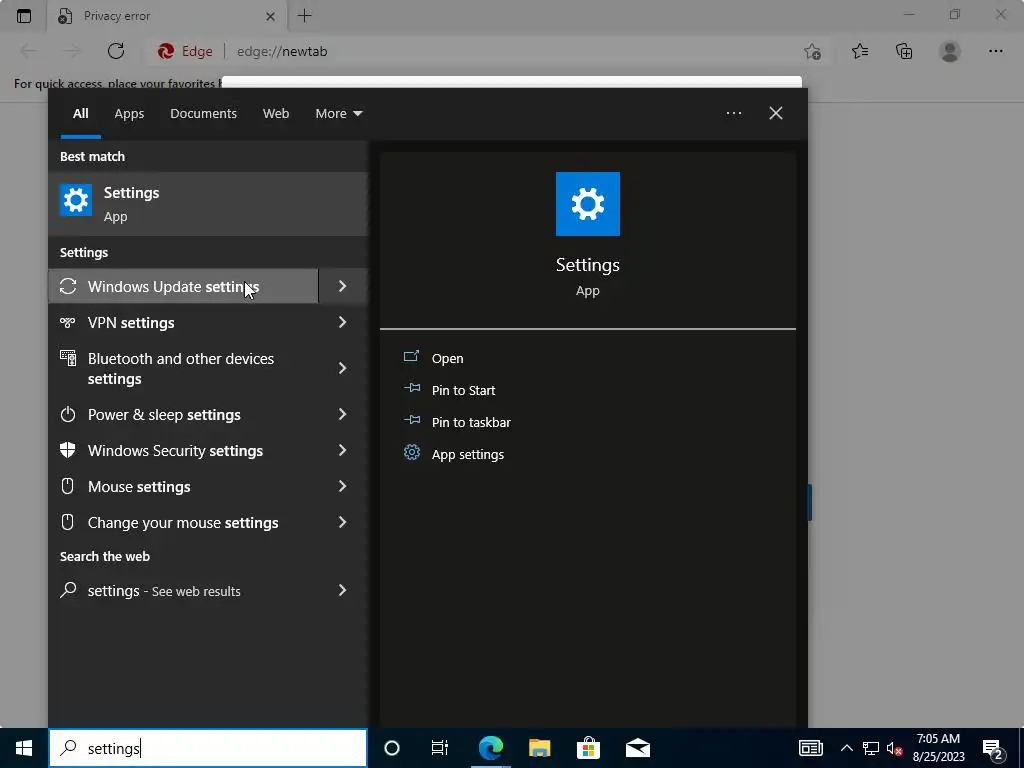Open the notification action center

pos(993,748)
